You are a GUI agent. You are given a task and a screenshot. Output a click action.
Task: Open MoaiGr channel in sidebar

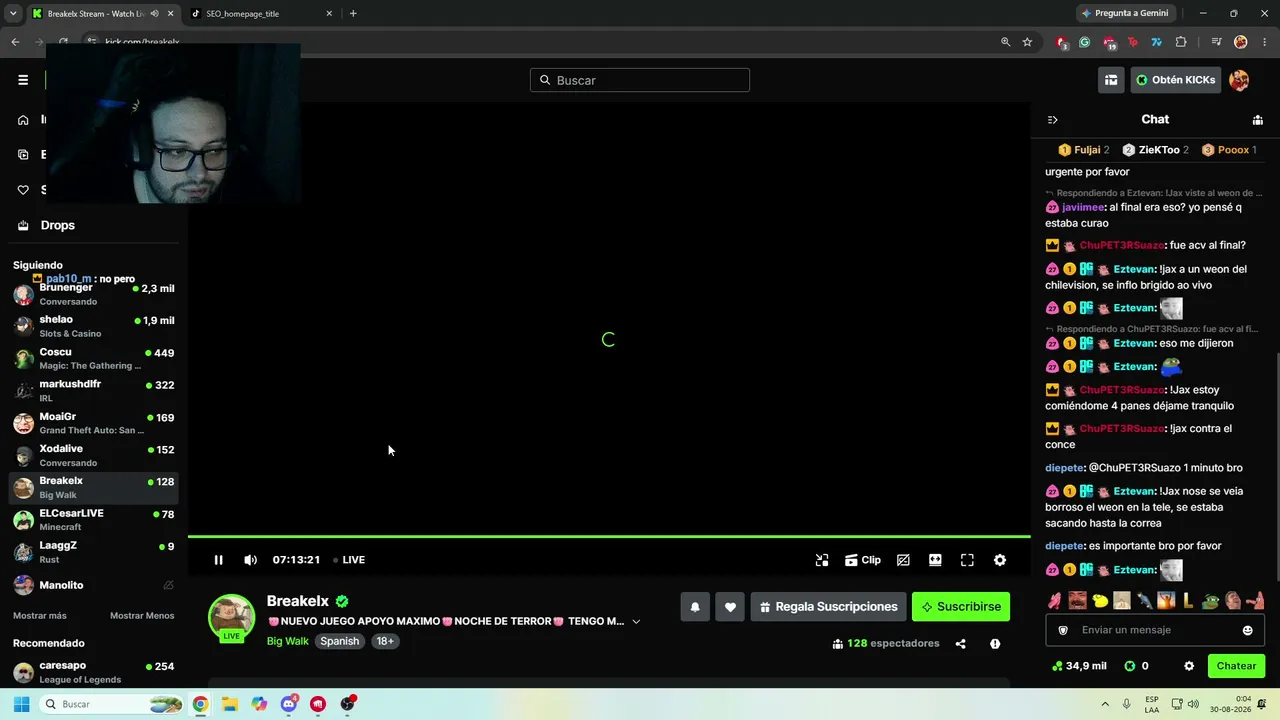point(94,423)
